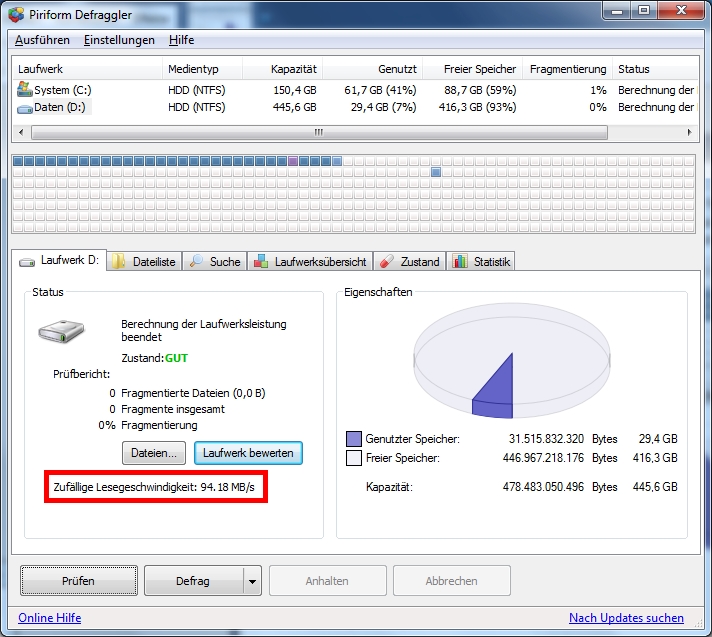This screenshot has width=712, height=637.
Task: Click the drive icon on Laufwerk D: tab
Action: coord(27,262)
